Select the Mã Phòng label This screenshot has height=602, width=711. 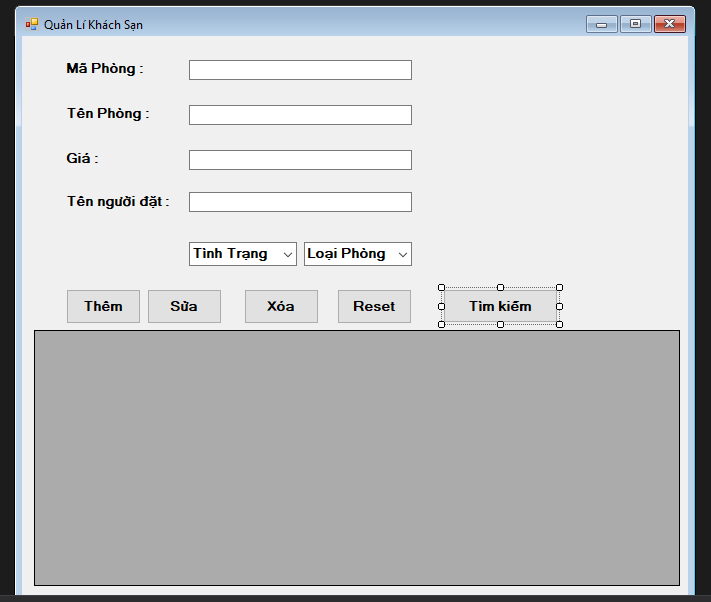(105, 68)
